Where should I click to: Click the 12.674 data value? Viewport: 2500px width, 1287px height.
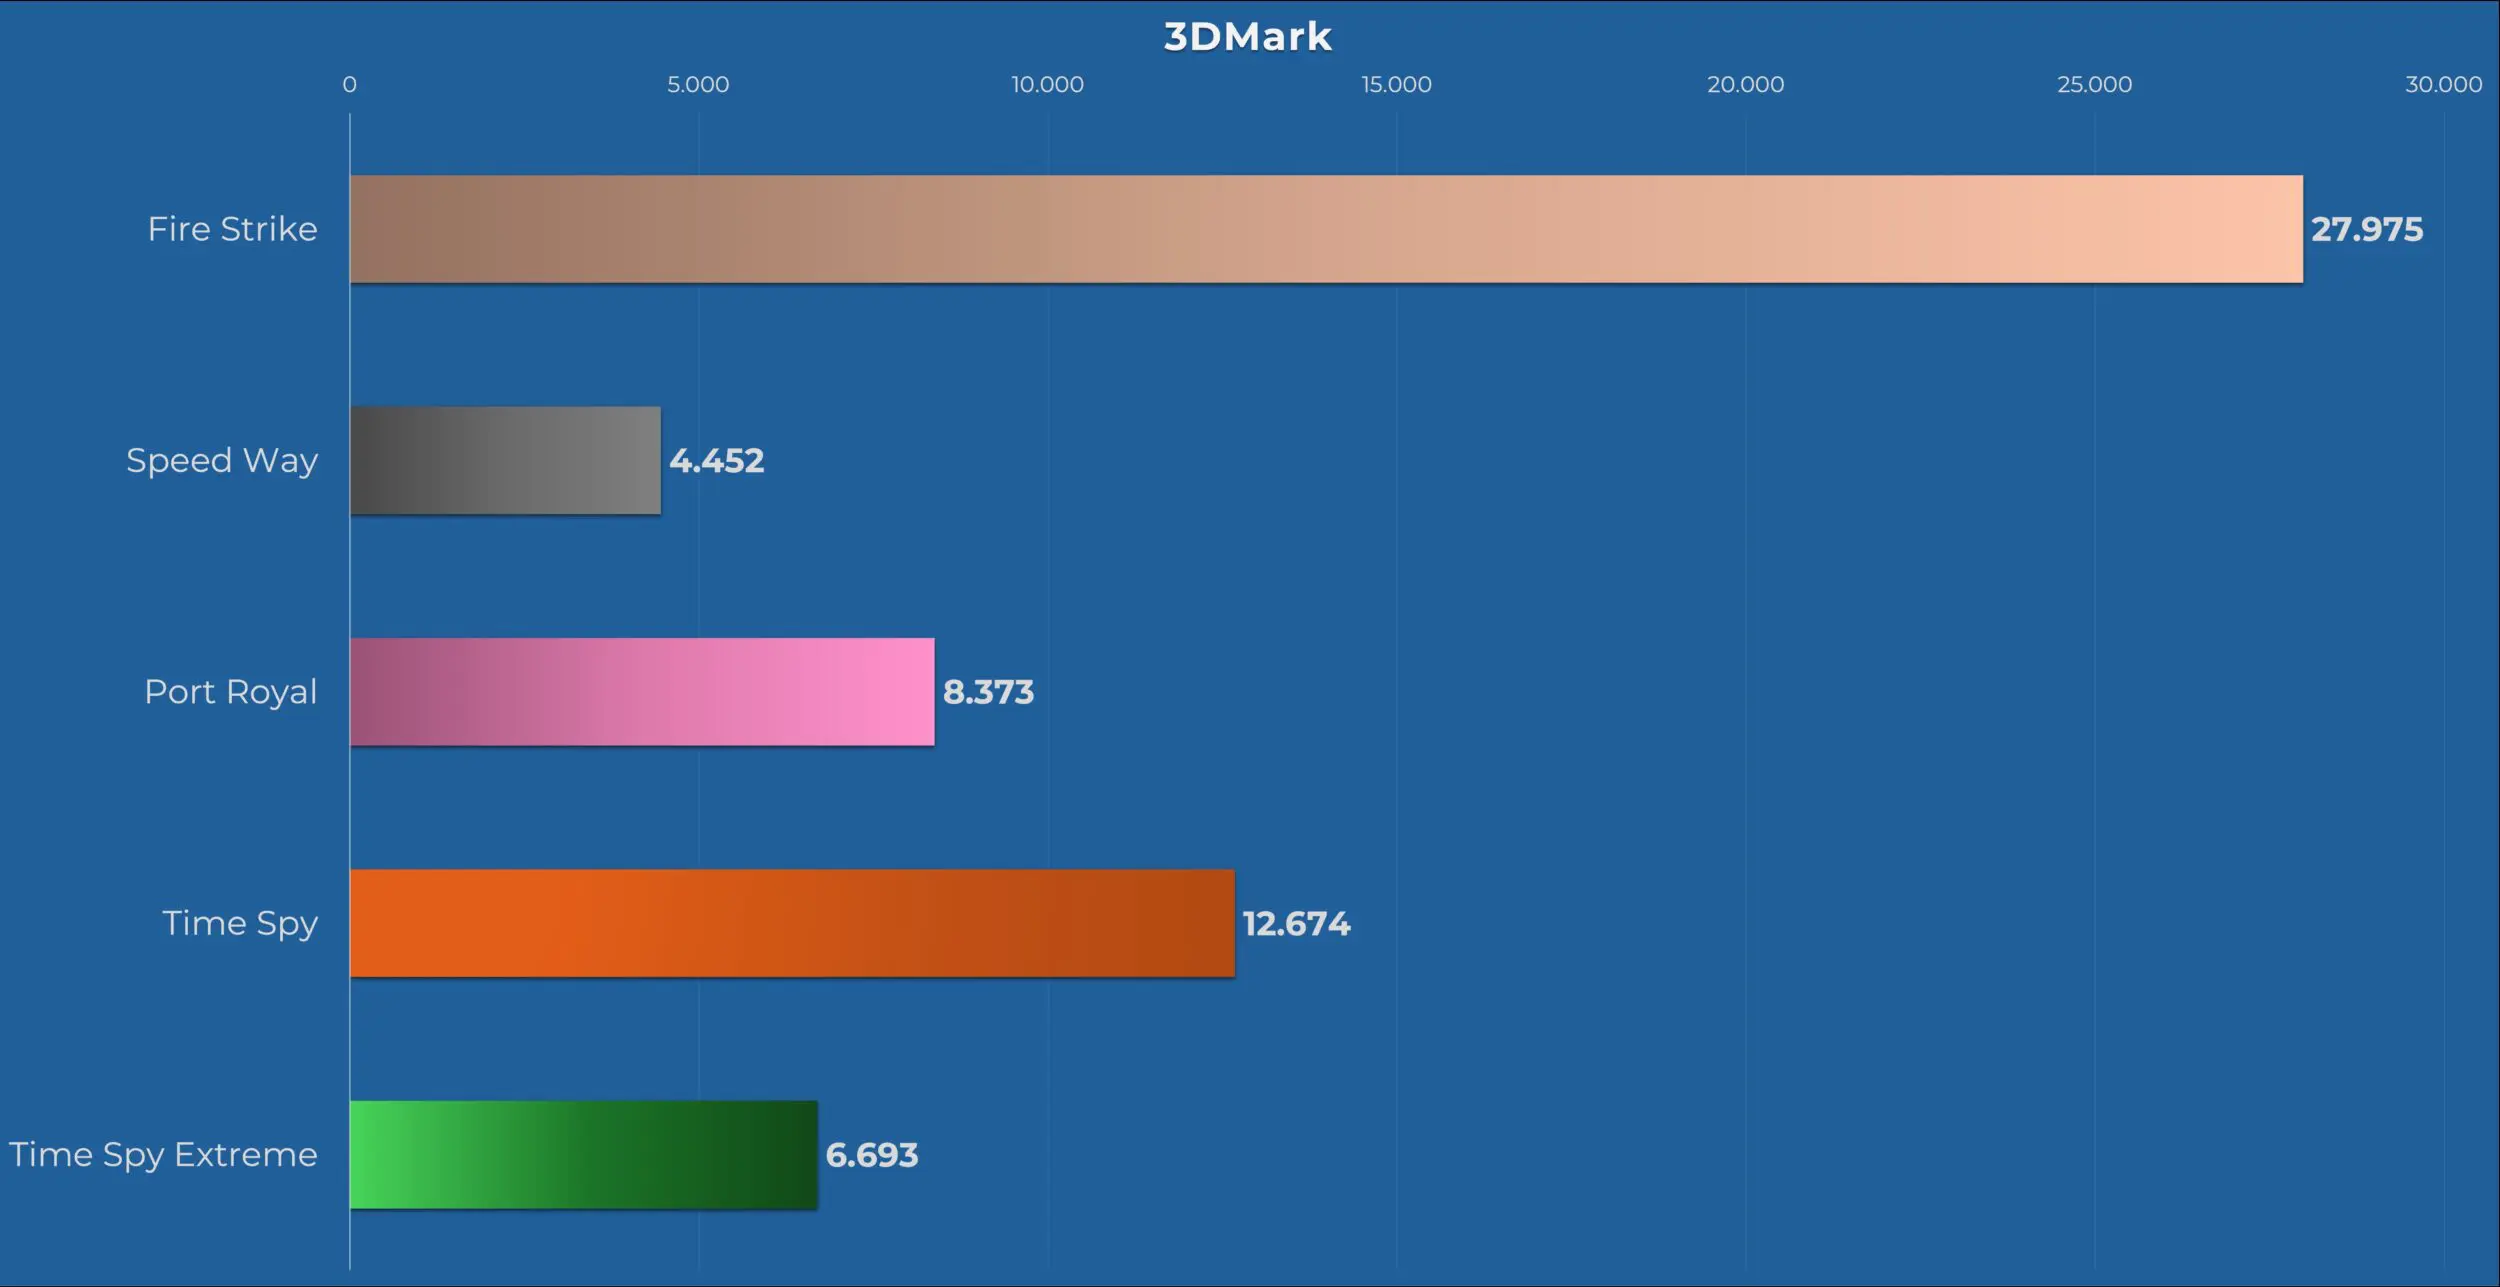[1296, 923]
